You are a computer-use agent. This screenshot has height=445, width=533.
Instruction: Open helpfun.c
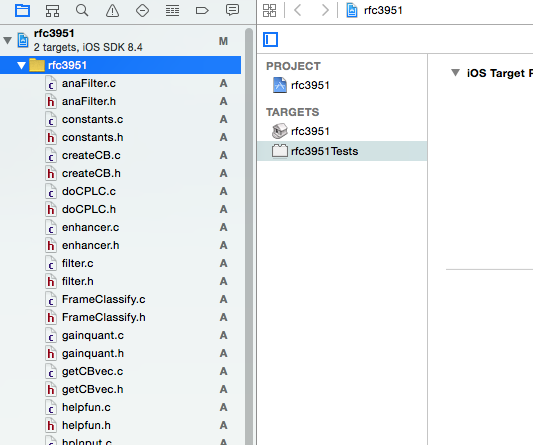tap(86, 407)
